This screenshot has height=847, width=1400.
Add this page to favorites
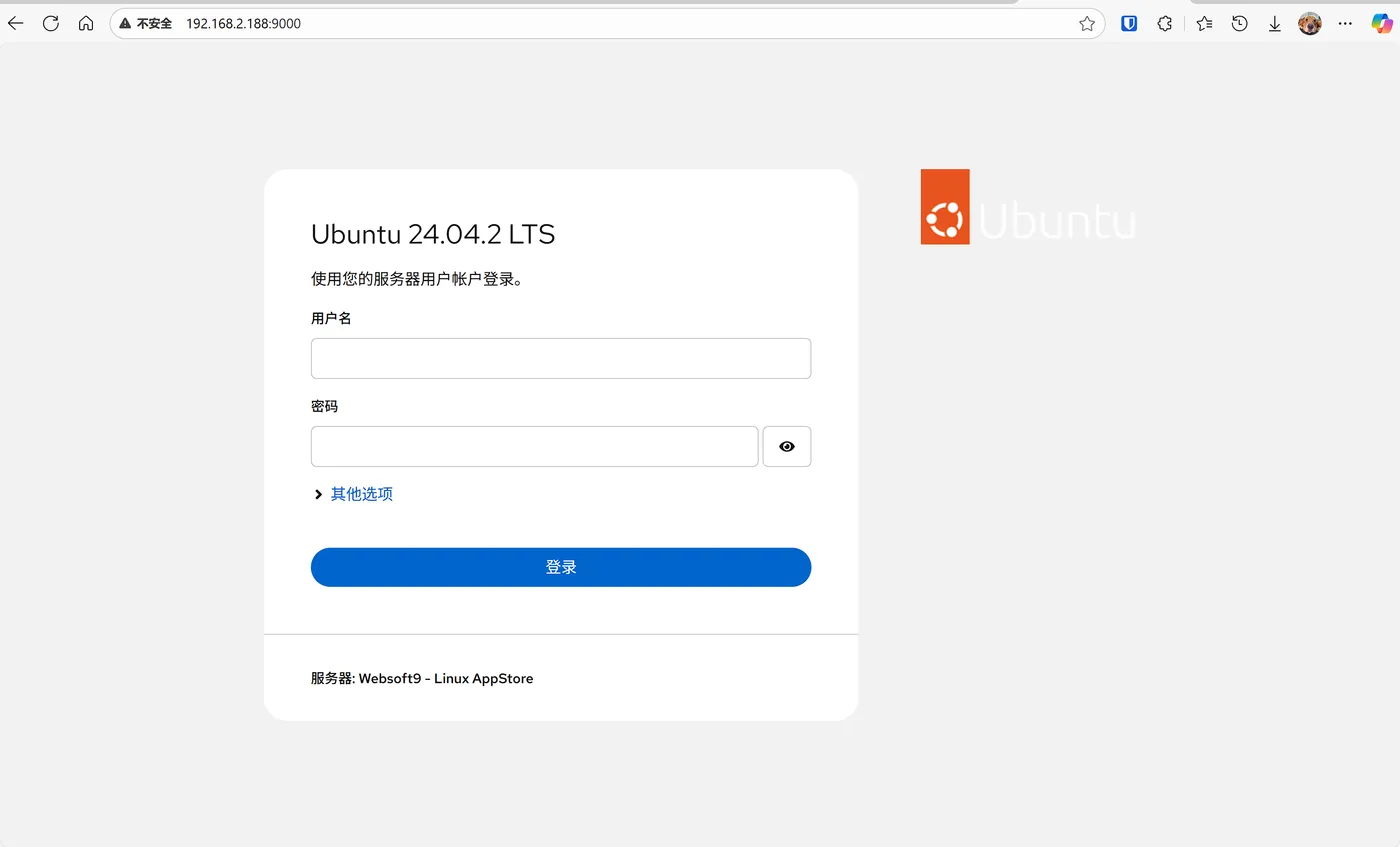tap(1087, 24)
